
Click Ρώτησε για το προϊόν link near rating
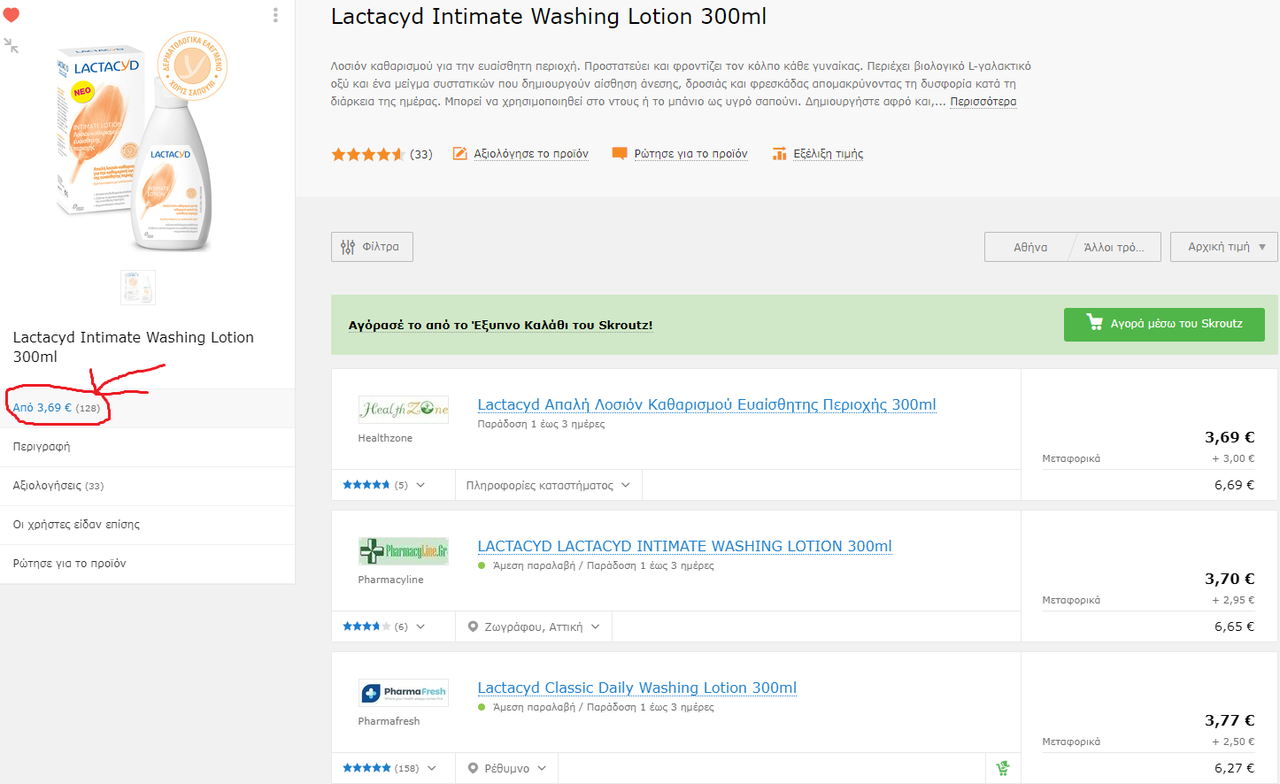[x=690, y=154]
